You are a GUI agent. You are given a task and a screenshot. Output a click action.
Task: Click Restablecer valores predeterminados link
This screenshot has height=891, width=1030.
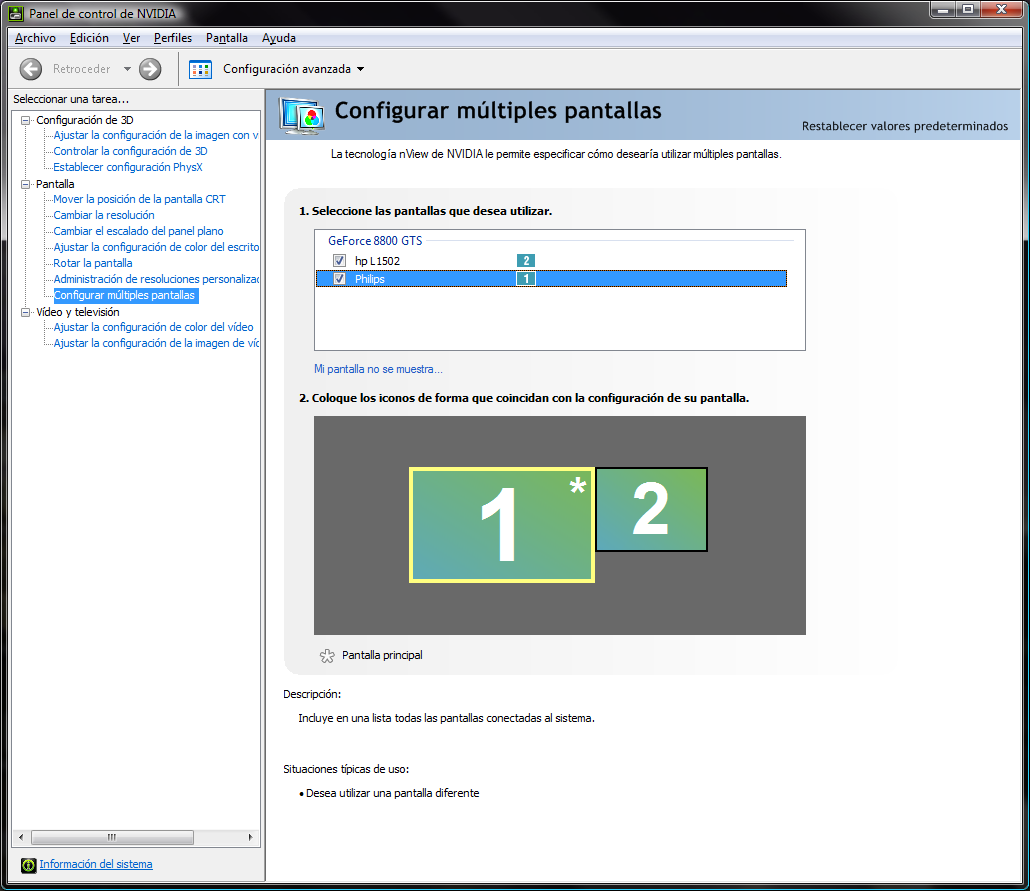(x=905, y=126)
